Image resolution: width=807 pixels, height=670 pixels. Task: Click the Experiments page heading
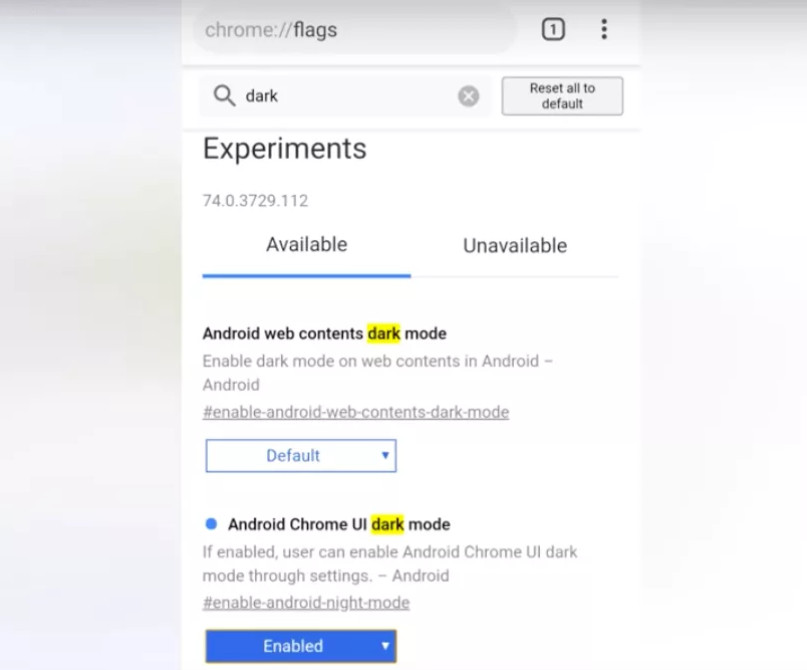pyautogui.click(x=285, y=149)
